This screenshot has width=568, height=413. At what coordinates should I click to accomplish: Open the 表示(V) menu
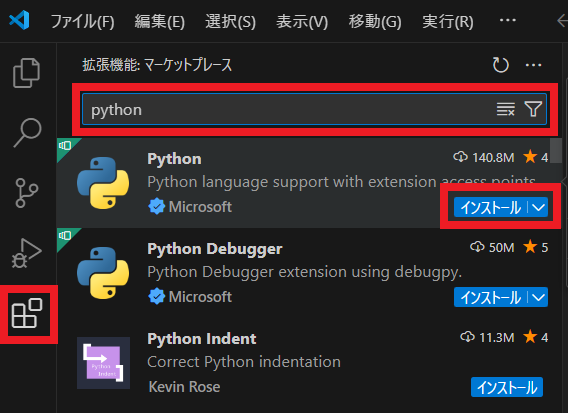[x=302, y=21]
